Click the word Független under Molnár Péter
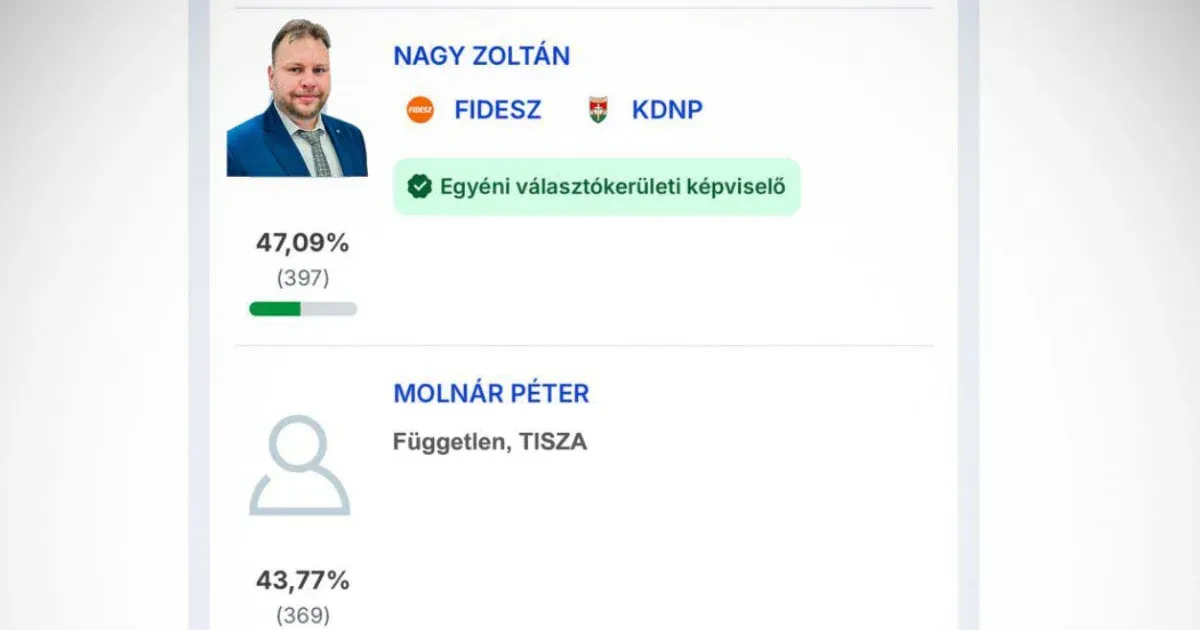Screen dimensions: 1200x630 pyautogui.click(x=448, y=442)
